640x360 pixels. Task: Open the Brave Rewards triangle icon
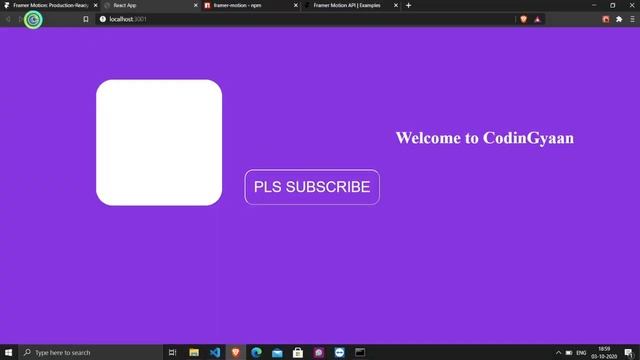(x=538, y=19)
